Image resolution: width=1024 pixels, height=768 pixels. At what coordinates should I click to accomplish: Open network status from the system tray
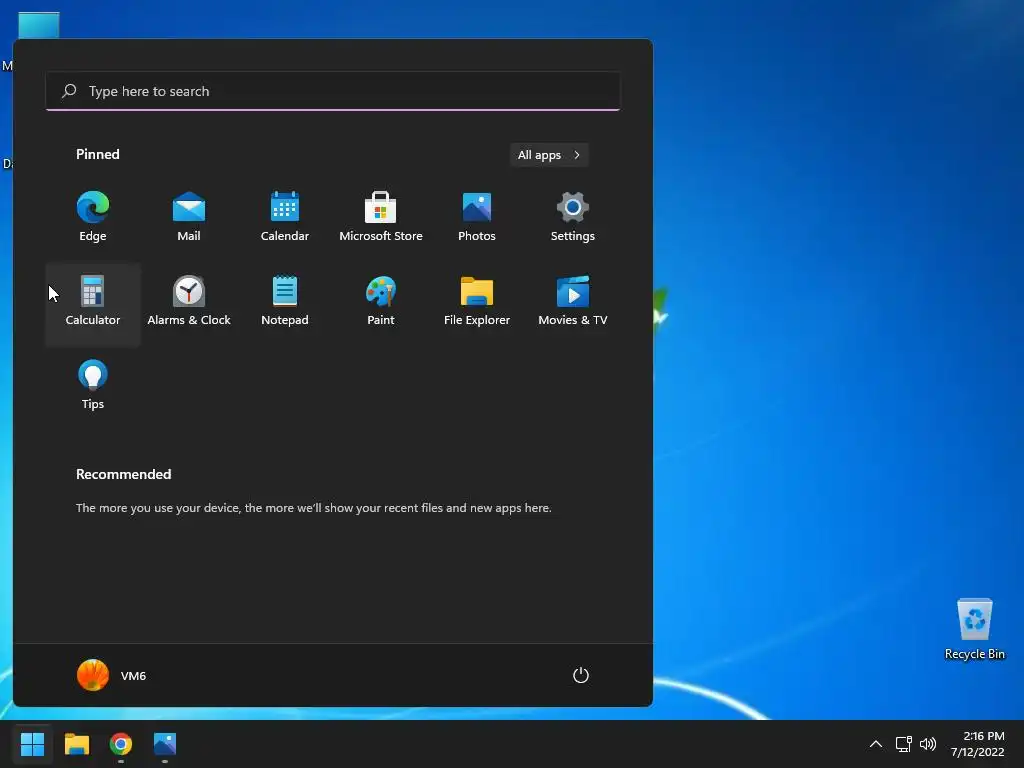click(903, 744)
